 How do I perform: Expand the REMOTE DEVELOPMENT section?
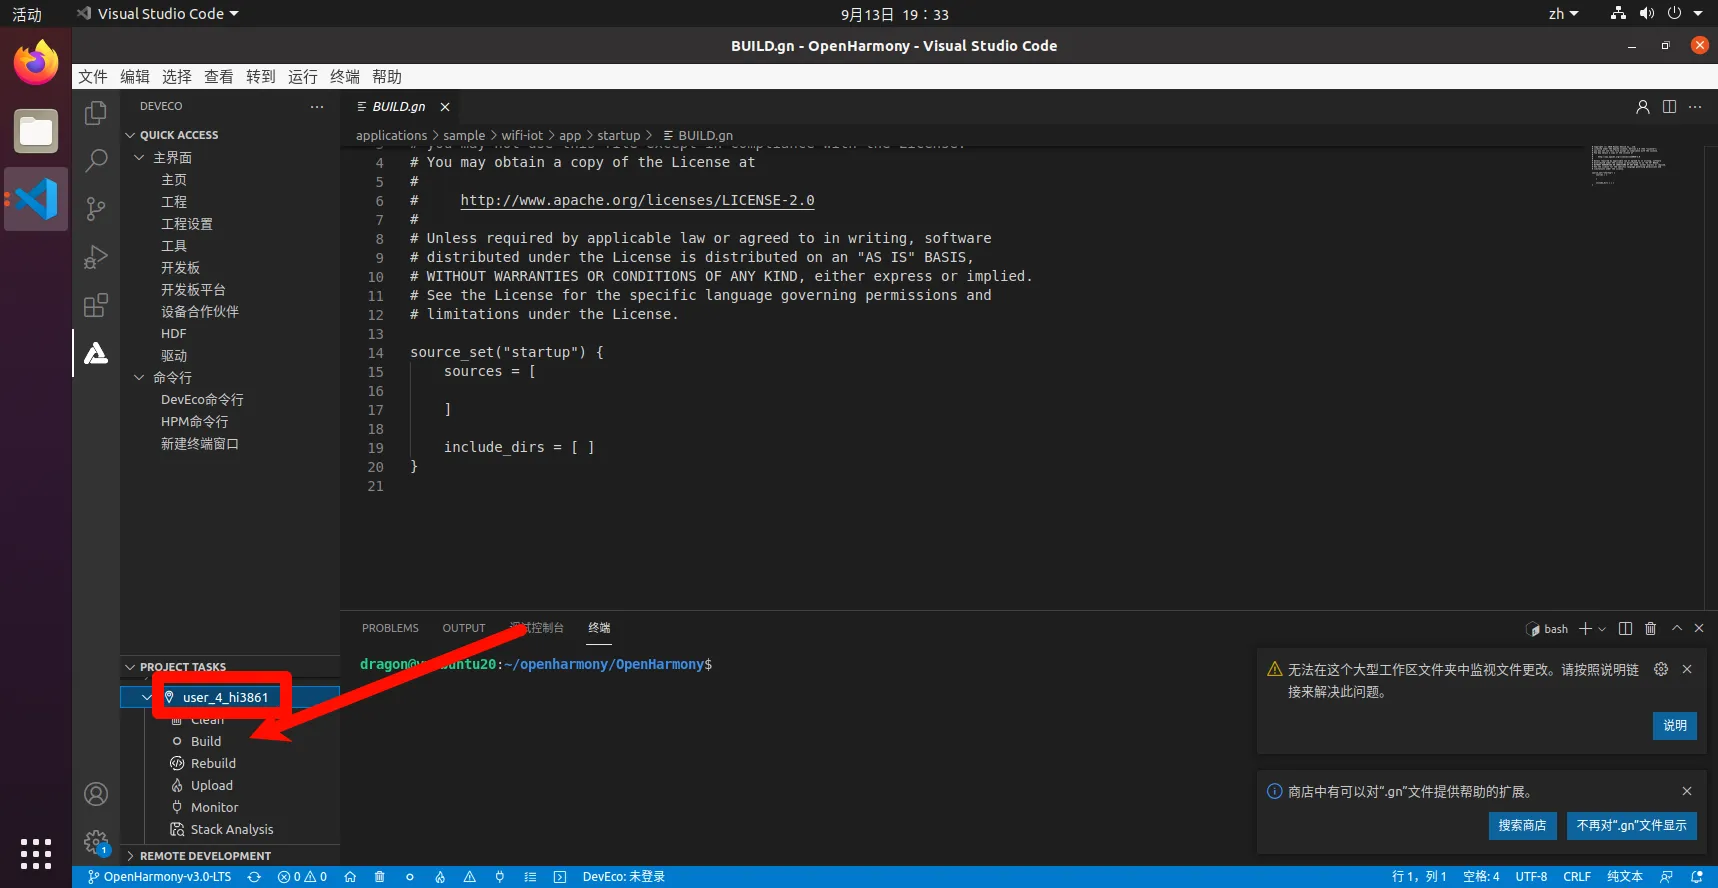[x=130, y=856]
